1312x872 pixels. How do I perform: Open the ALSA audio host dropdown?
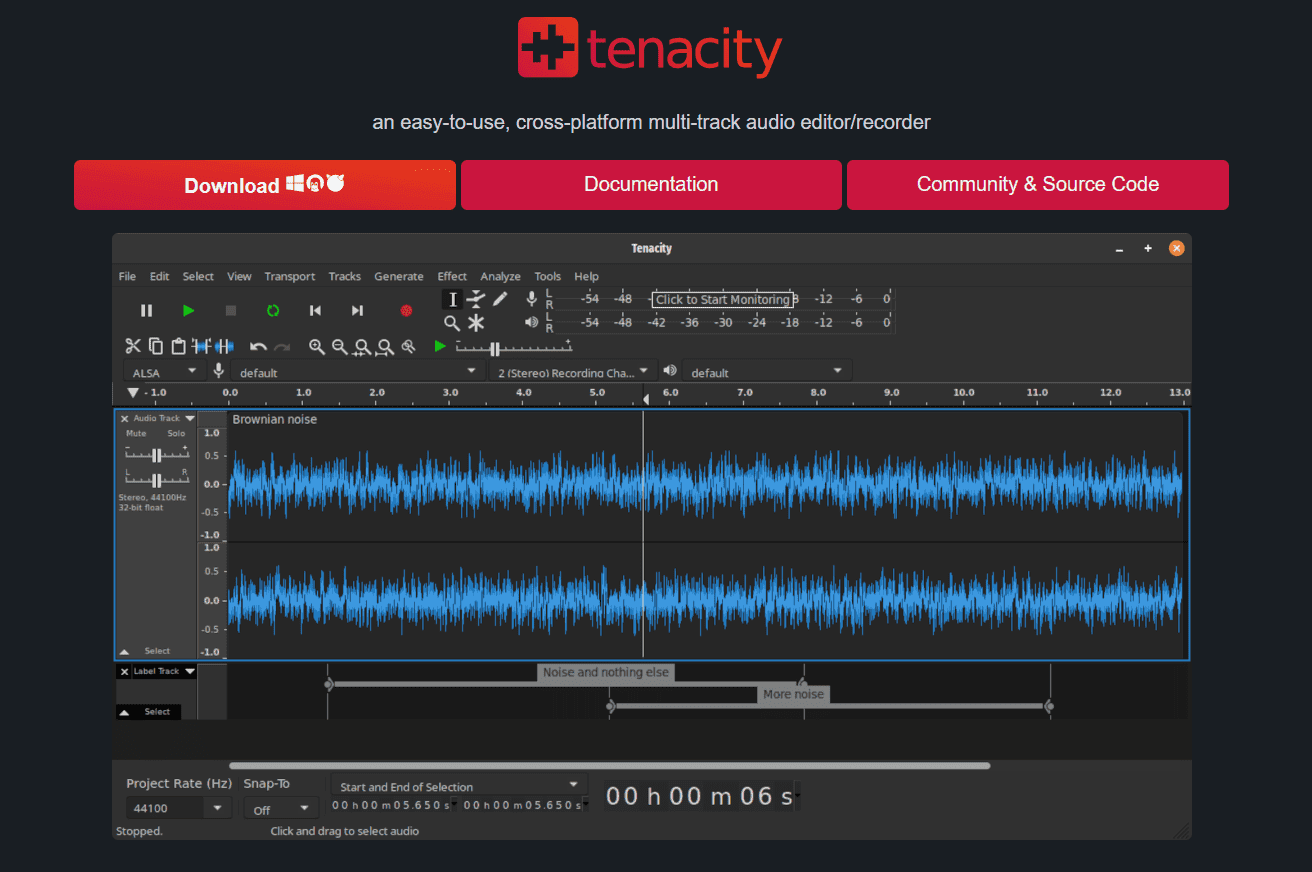(x=165, y=372)
